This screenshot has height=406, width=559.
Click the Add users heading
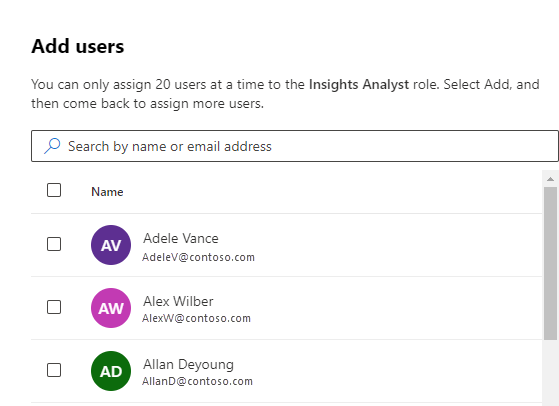point(78,46)
